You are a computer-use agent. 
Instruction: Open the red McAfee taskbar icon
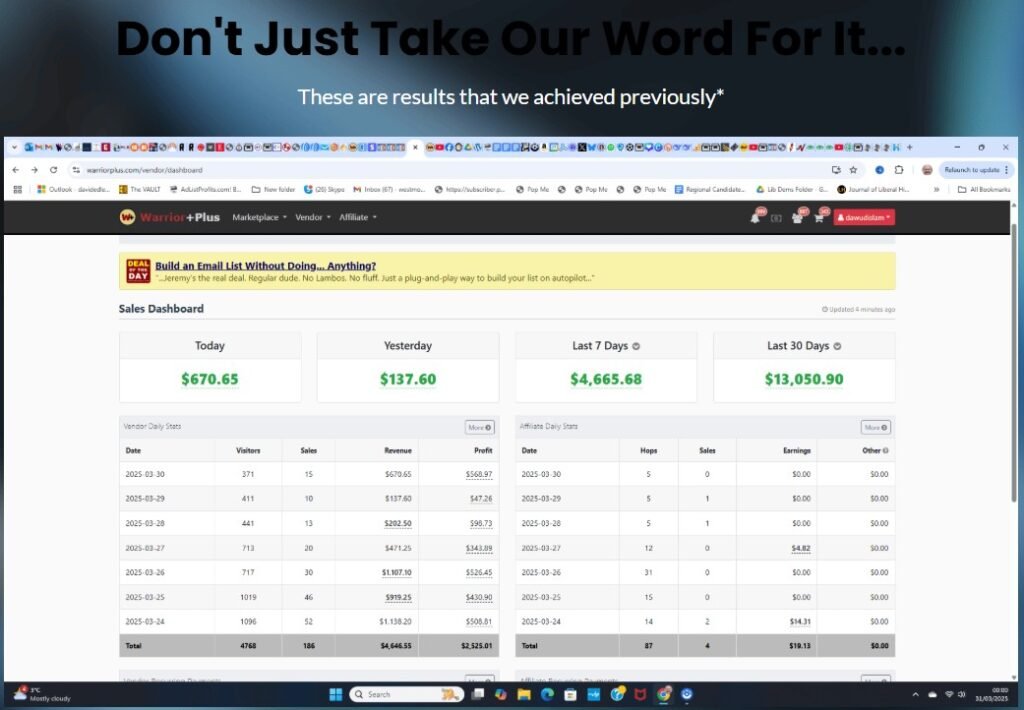click(640, 694)
